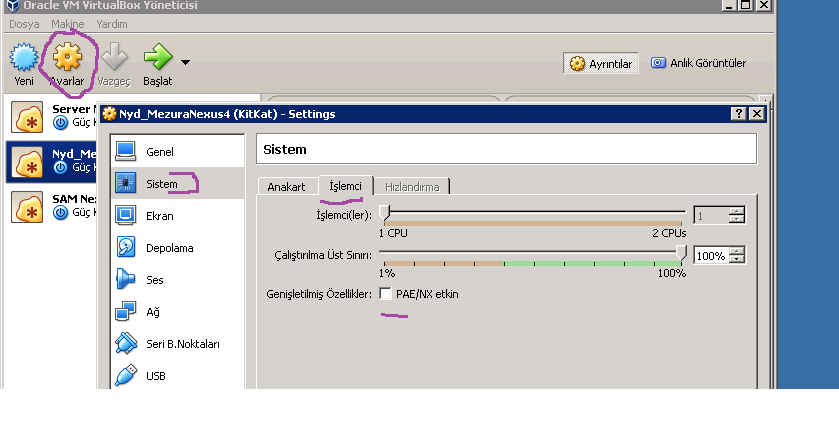839x447 pixels.
Task: Open Genel settings category
Action: 178,151
